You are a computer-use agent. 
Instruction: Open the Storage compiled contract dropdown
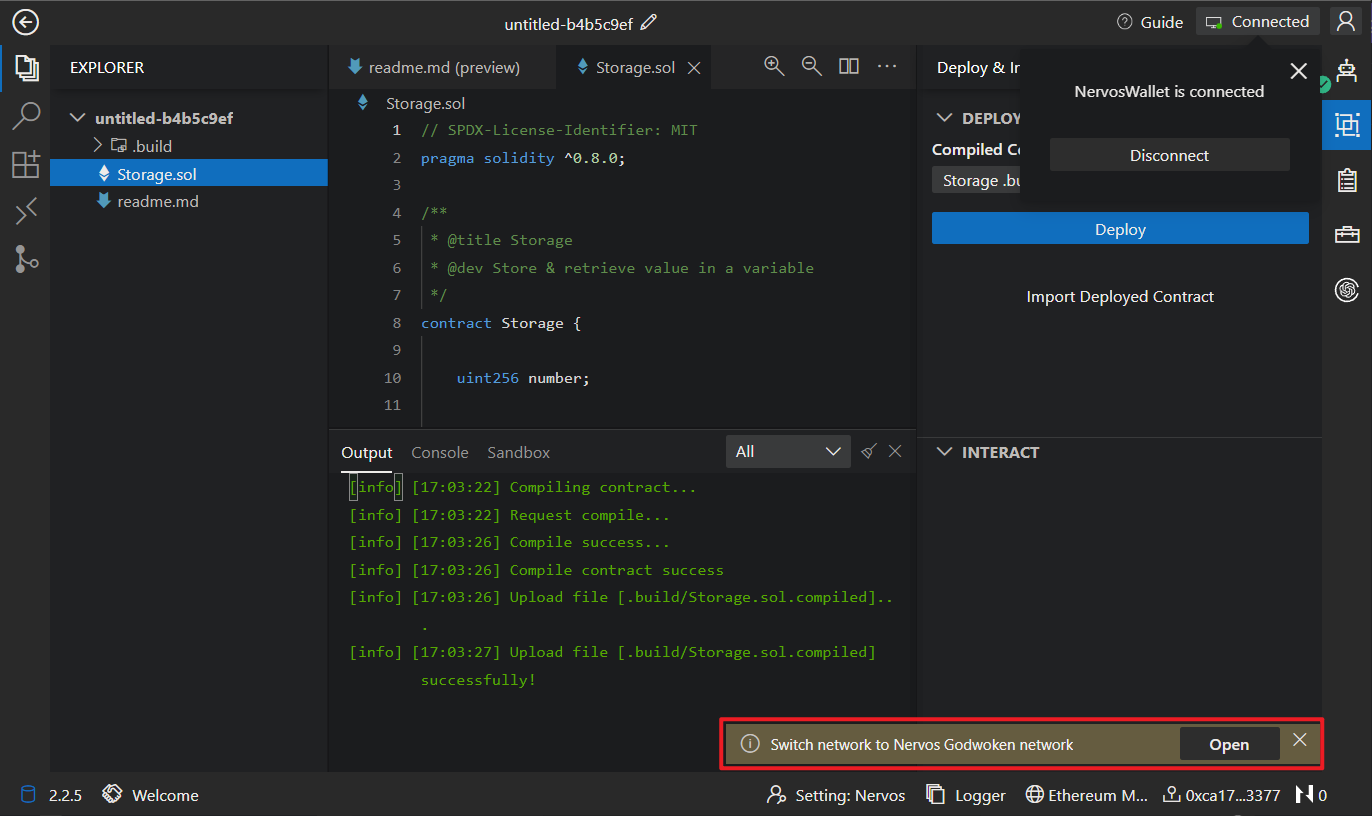tap(976, 180)
